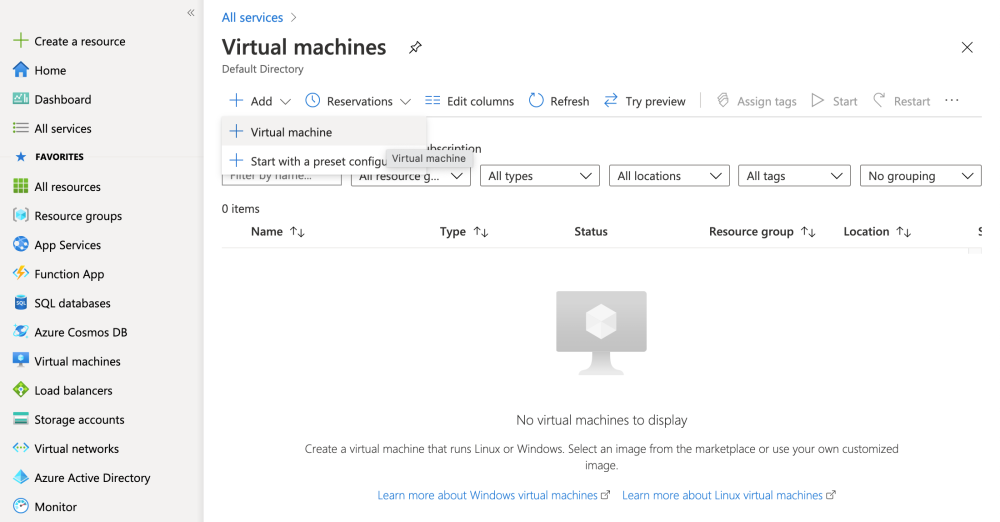
Task: Expand the No grouping dropdown
Action: [920, 176]
